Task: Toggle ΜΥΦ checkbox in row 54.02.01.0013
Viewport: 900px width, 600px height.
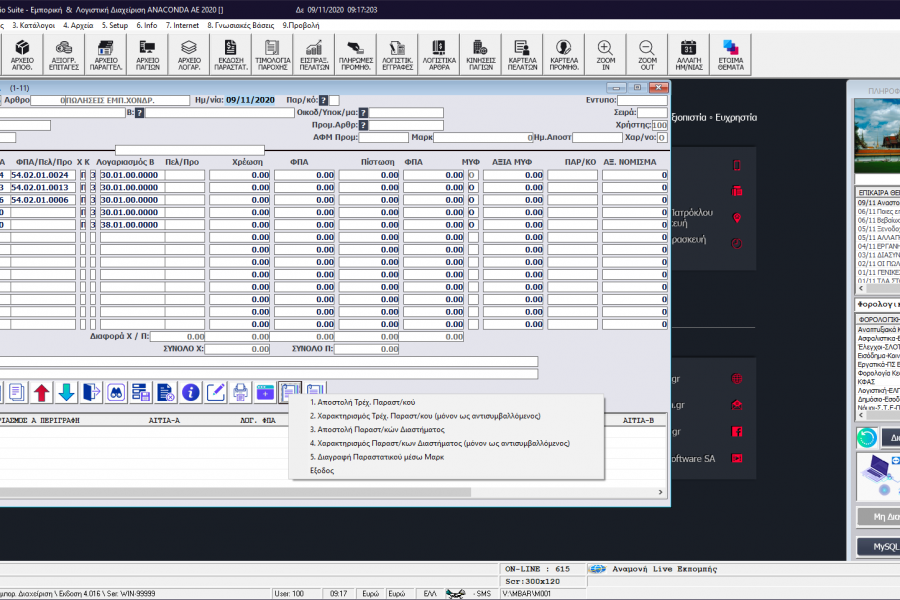Action: (x=473, y=188)
